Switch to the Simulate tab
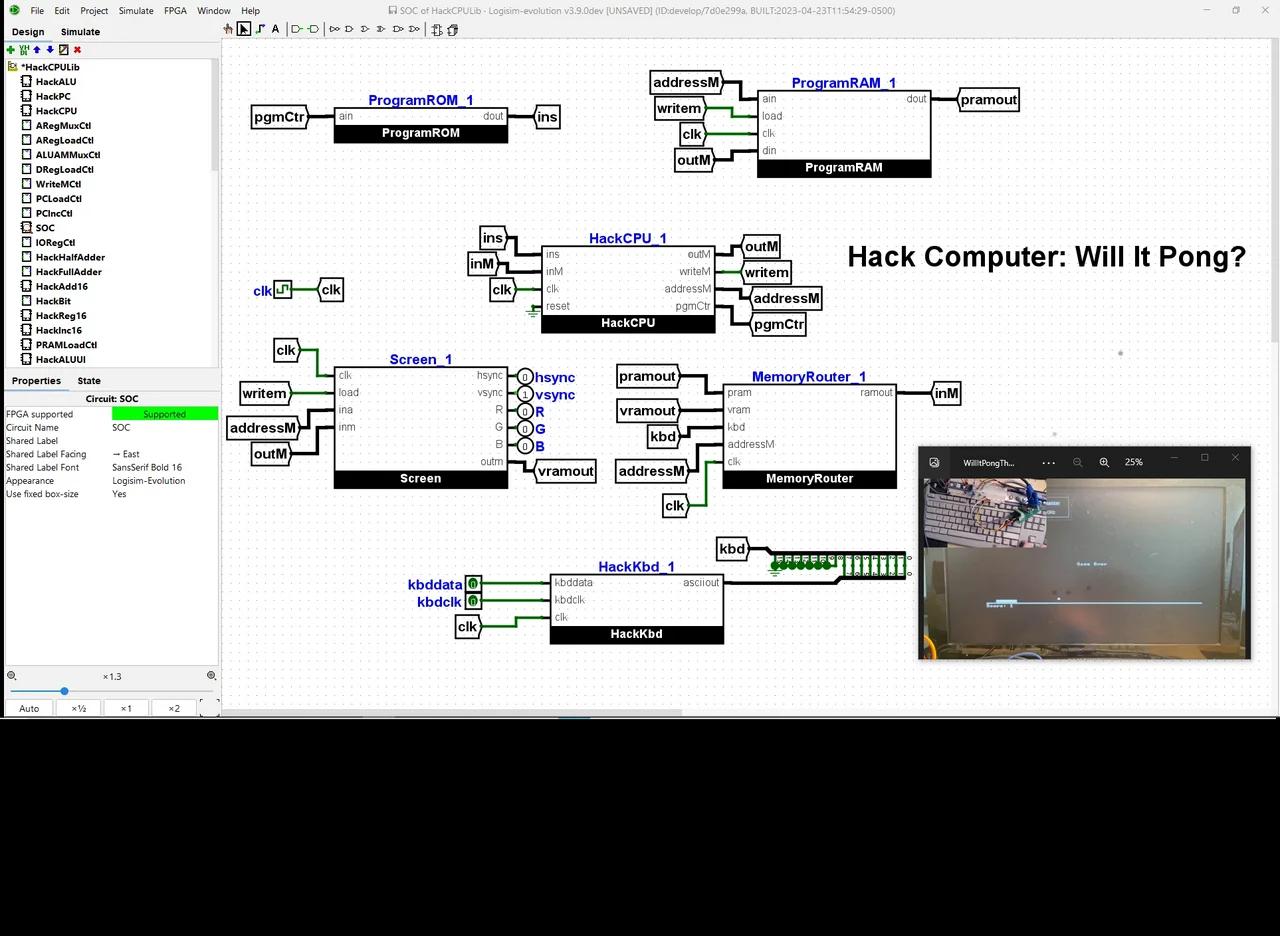The image size is (1280, 936). pos(80,31)
